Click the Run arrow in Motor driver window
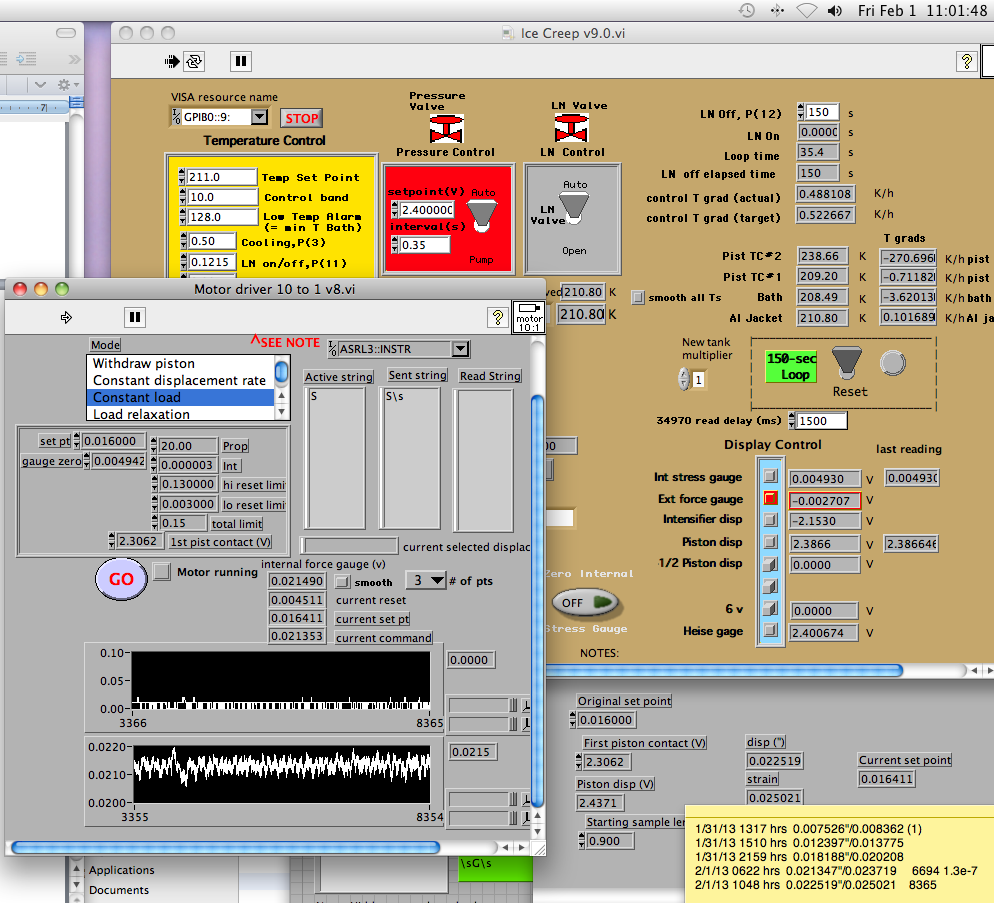This screenshot has height=903, width=994. [67, 317]
